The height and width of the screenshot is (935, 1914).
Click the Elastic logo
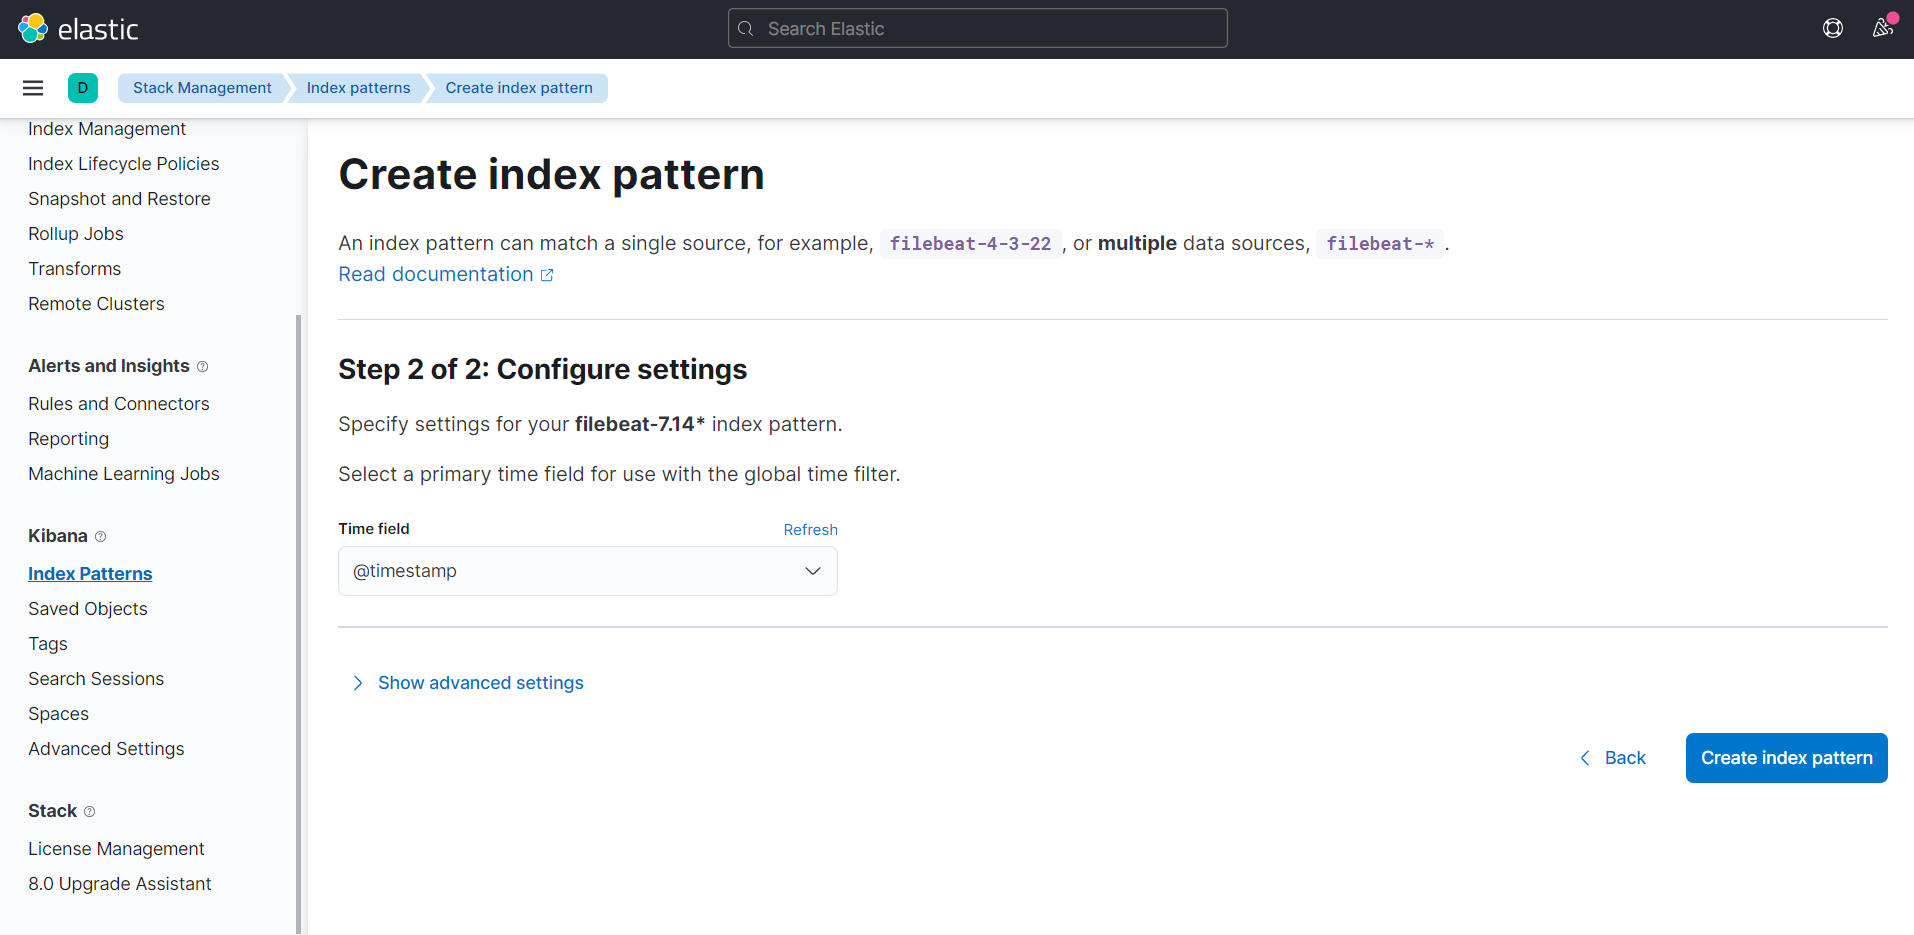pyautogui.click(x=78, y=29)
